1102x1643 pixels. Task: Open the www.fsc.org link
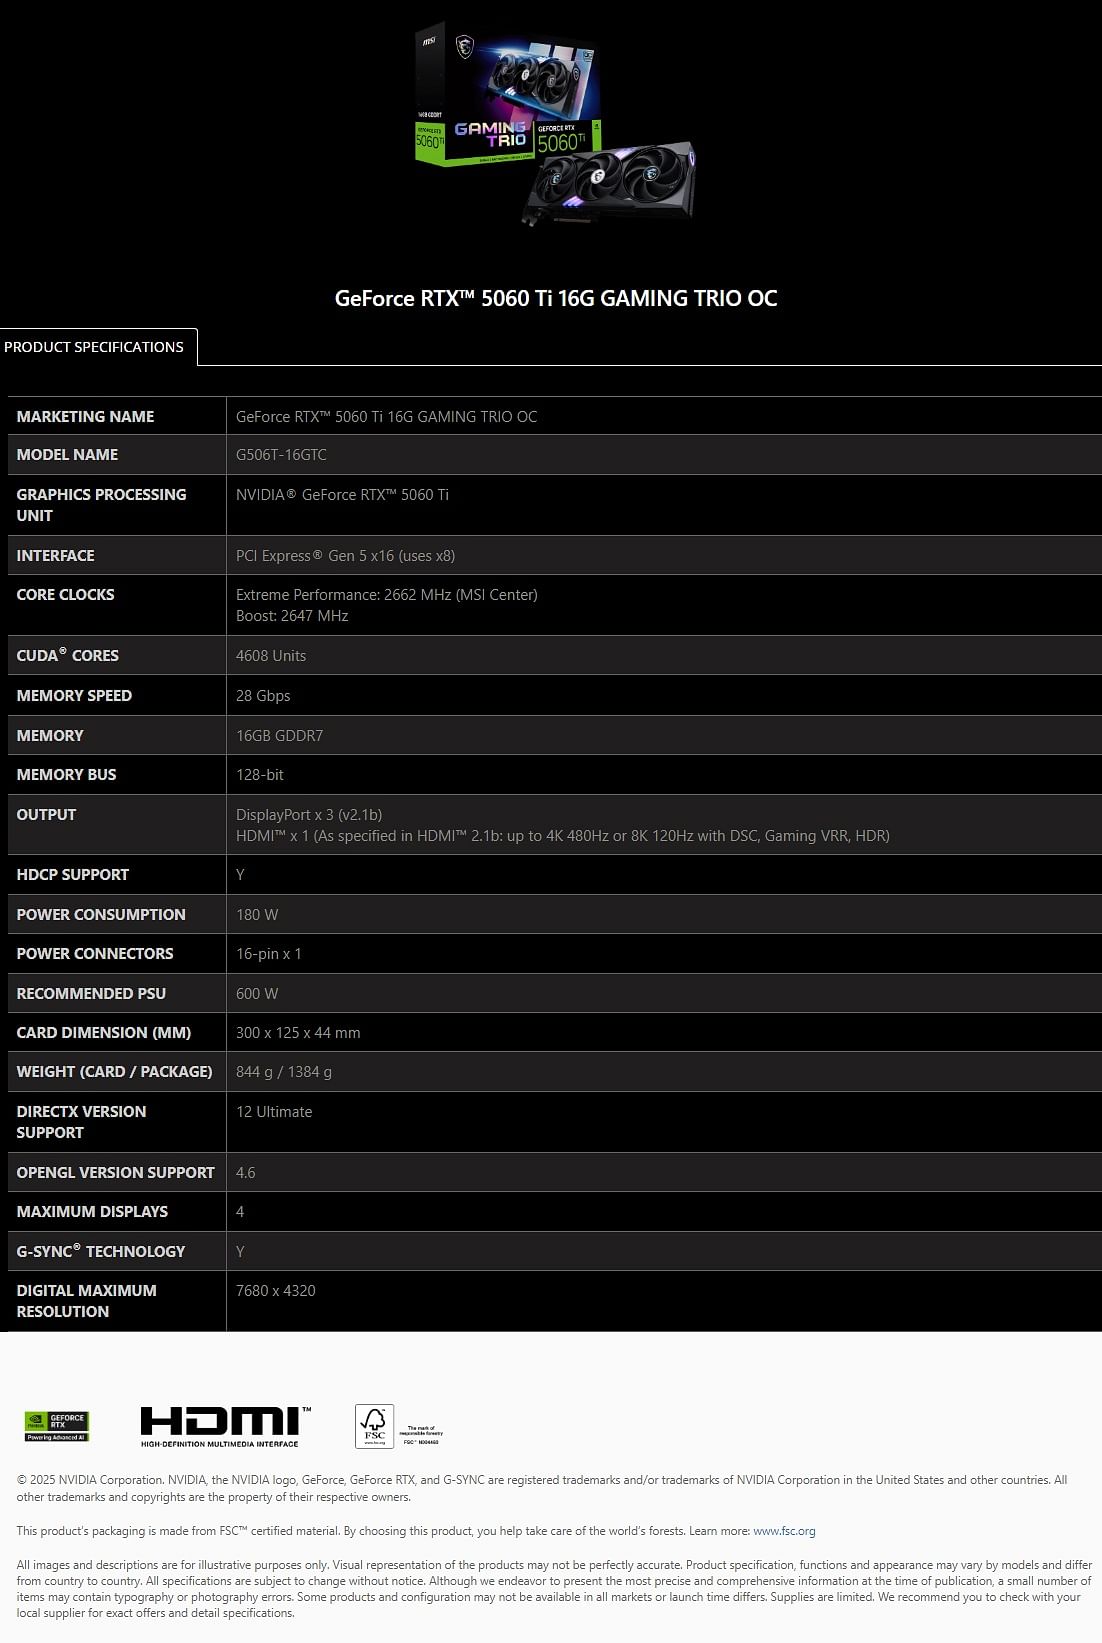pos(784,1531)
